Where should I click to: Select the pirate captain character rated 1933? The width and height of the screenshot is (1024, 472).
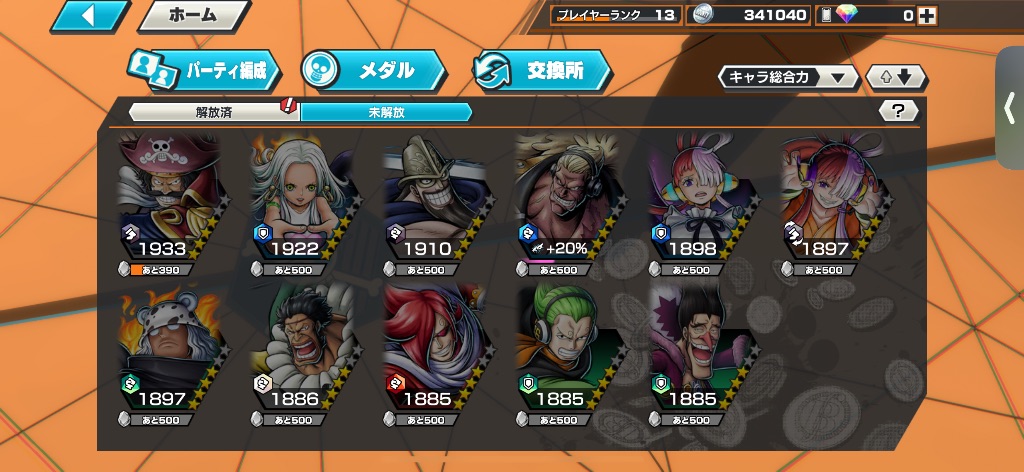pos(170,198)
